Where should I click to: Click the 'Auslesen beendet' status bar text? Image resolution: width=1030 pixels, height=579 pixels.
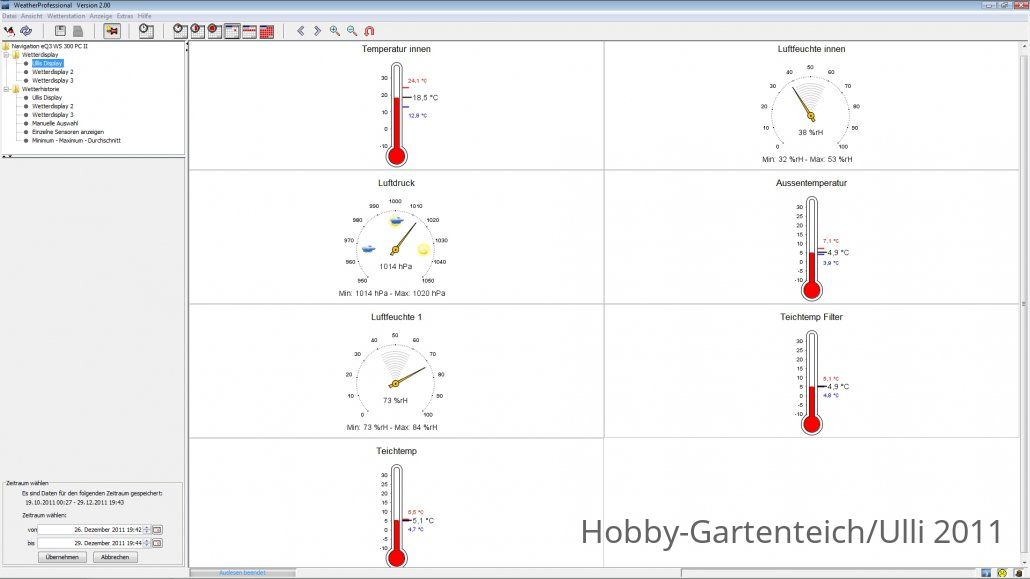[242, 573]
